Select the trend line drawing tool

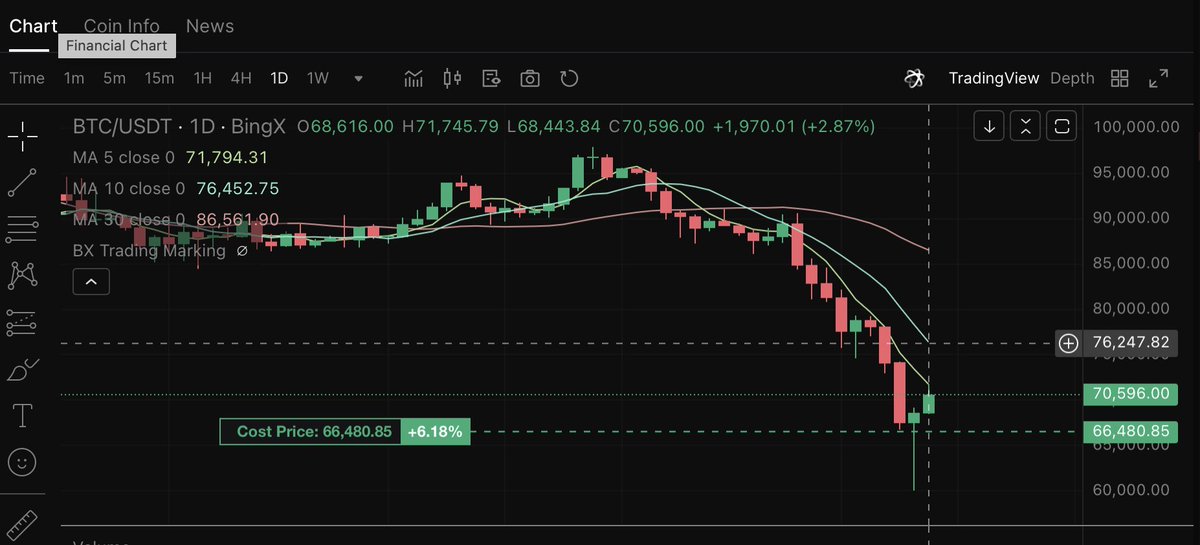22,182
